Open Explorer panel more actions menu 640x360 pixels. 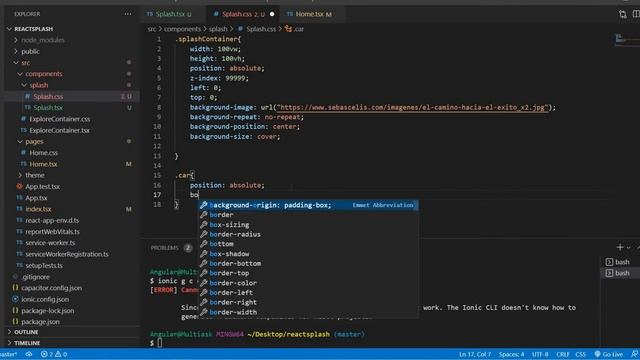(128, 14)
